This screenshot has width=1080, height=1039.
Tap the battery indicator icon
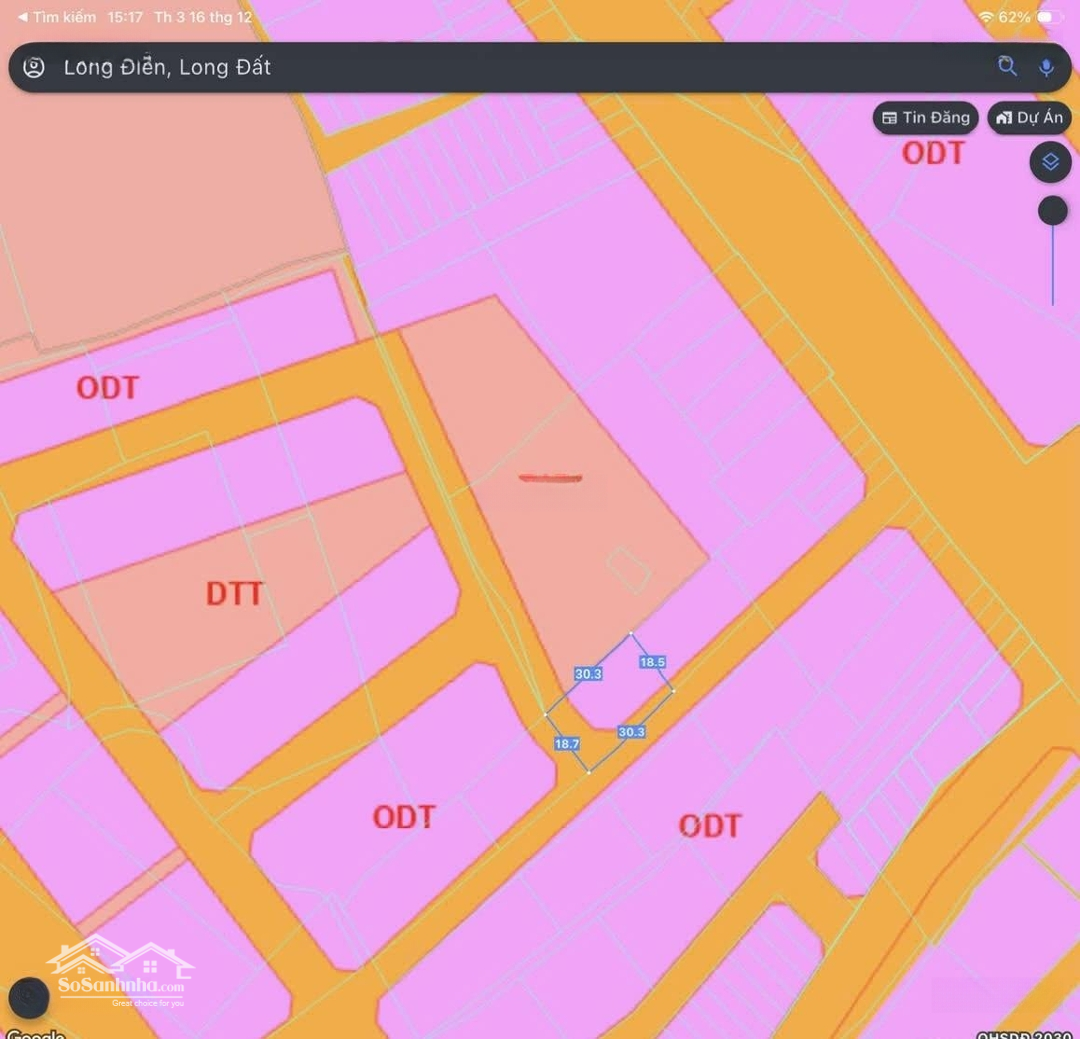1050,17
